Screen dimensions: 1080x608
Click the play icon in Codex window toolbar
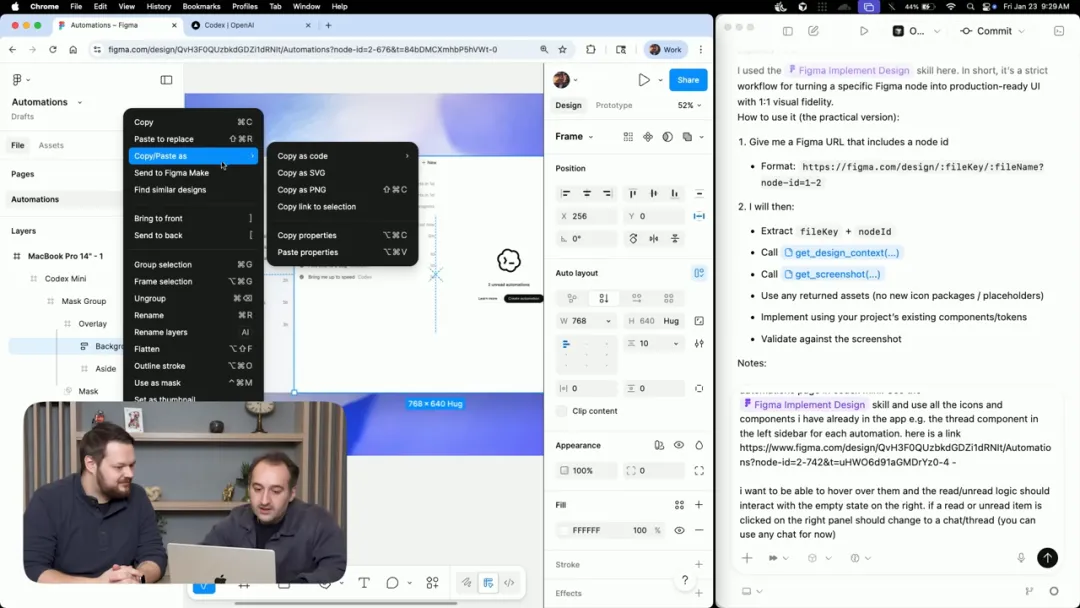pyautogui.click(x=864, y=31)
